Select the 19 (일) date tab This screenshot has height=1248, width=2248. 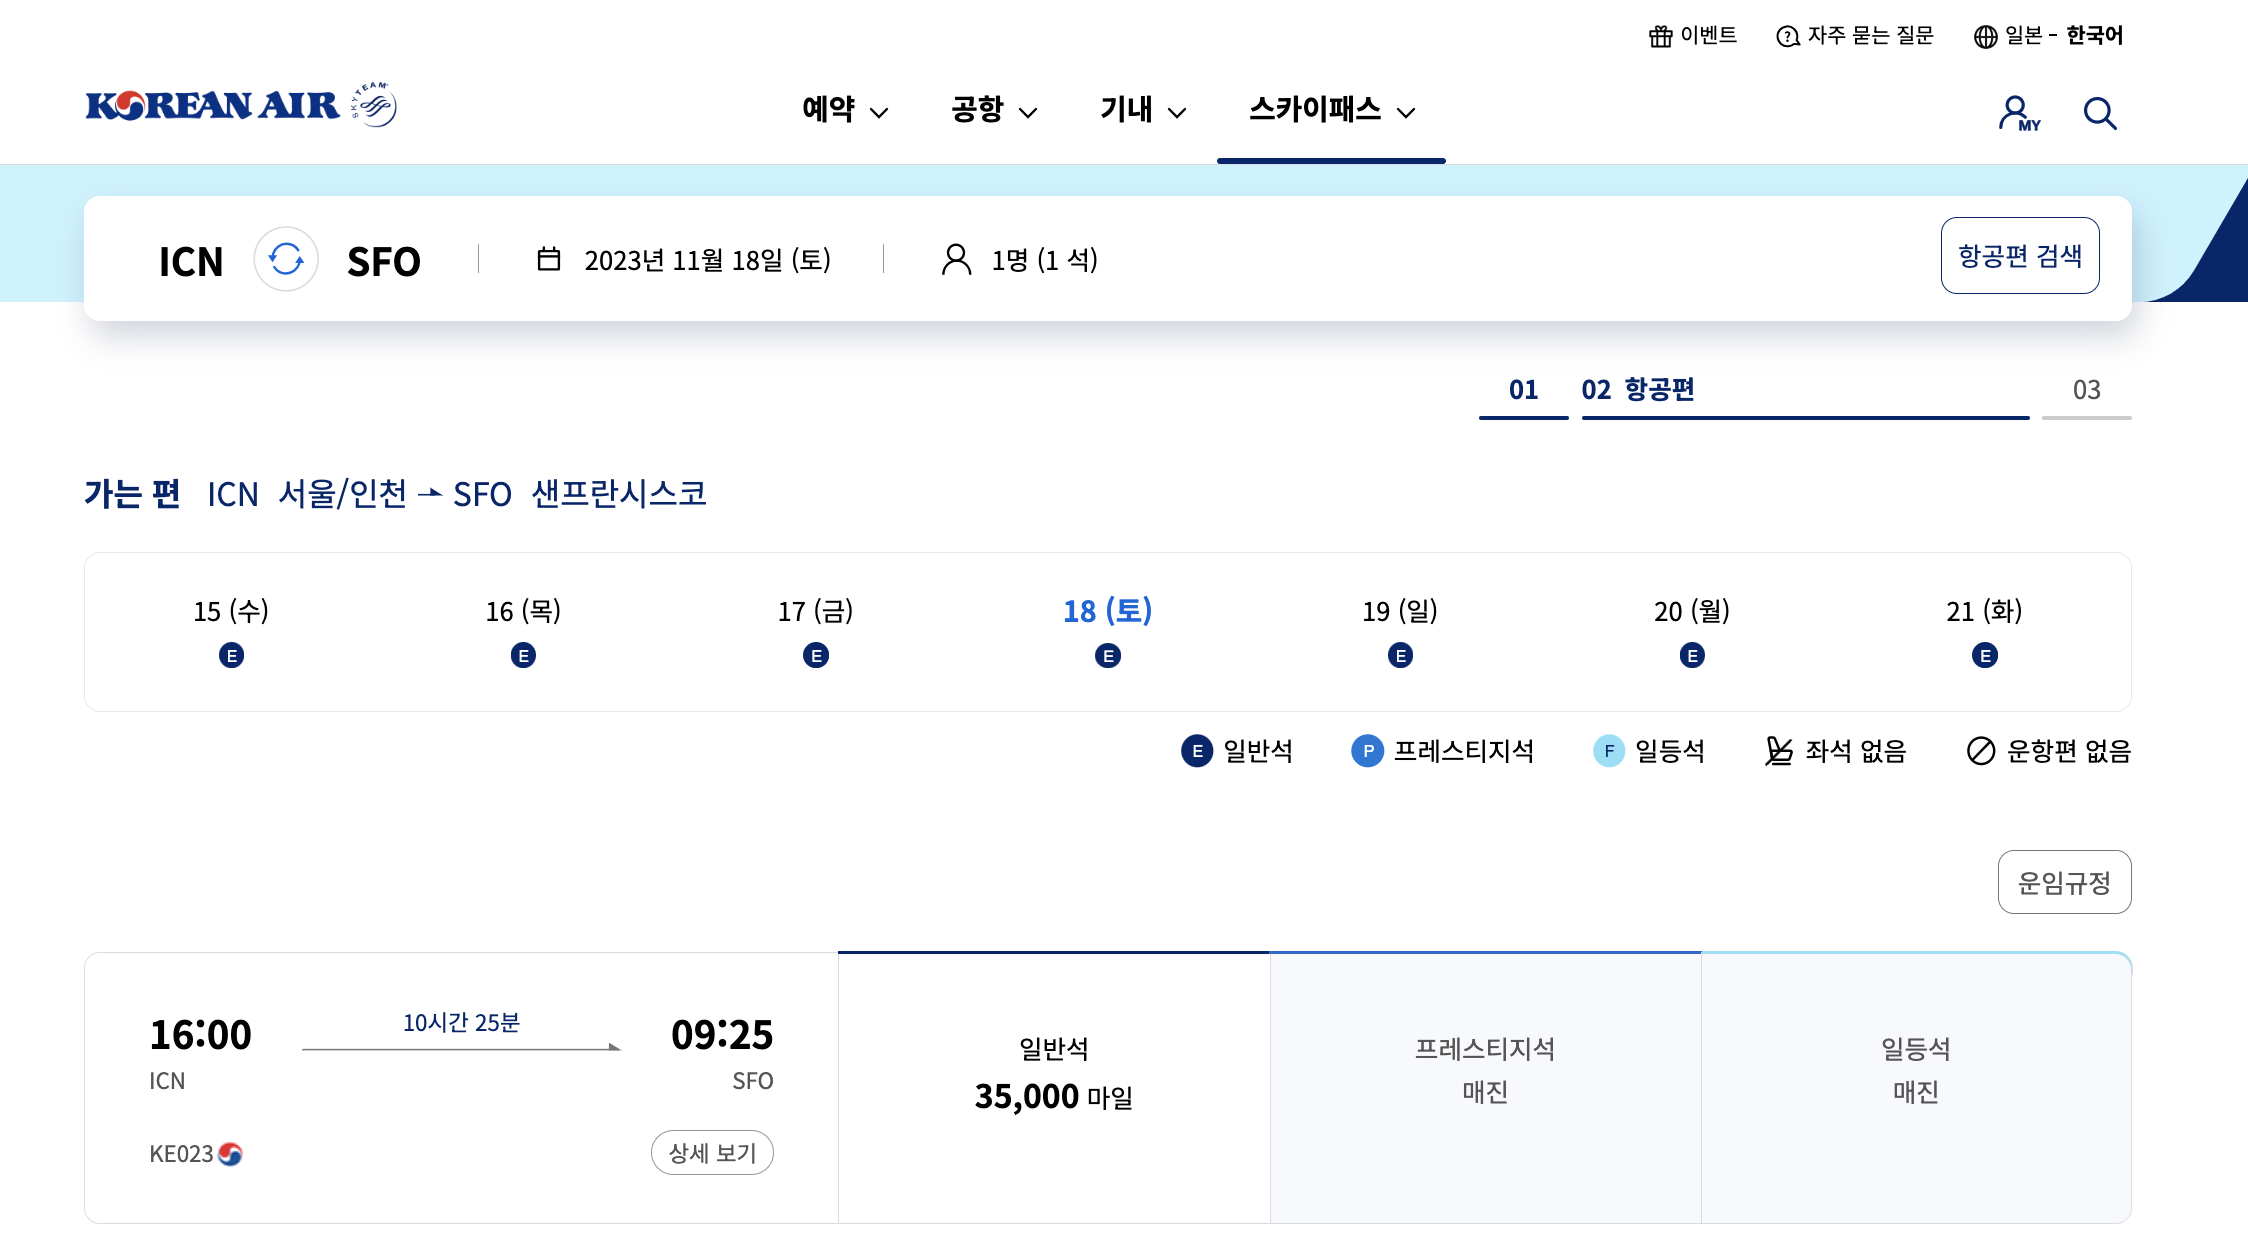(1400, 632)
